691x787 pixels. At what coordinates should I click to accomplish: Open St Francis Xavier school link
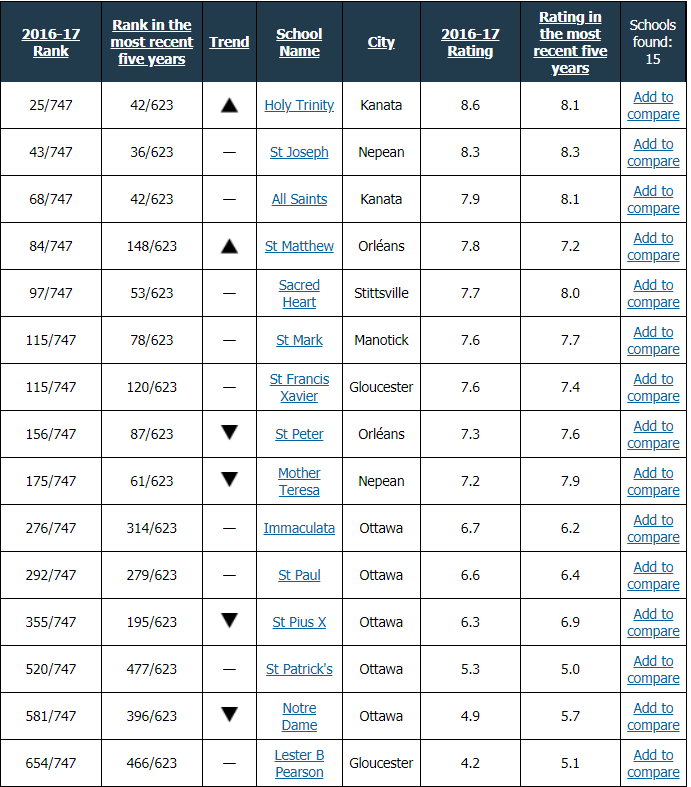(299, 387)
